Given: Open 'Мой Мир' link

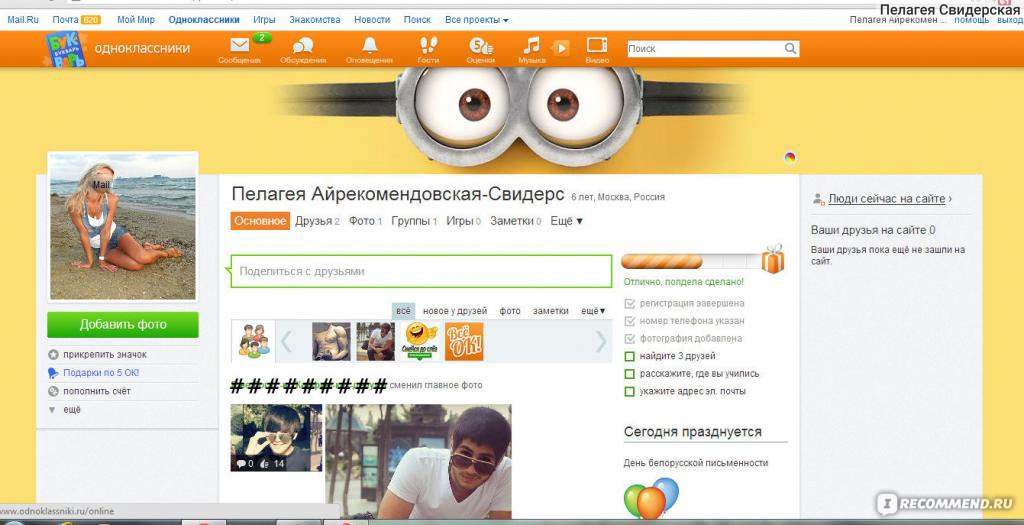Looking at the screenshot, I should [x=136, y=20].
